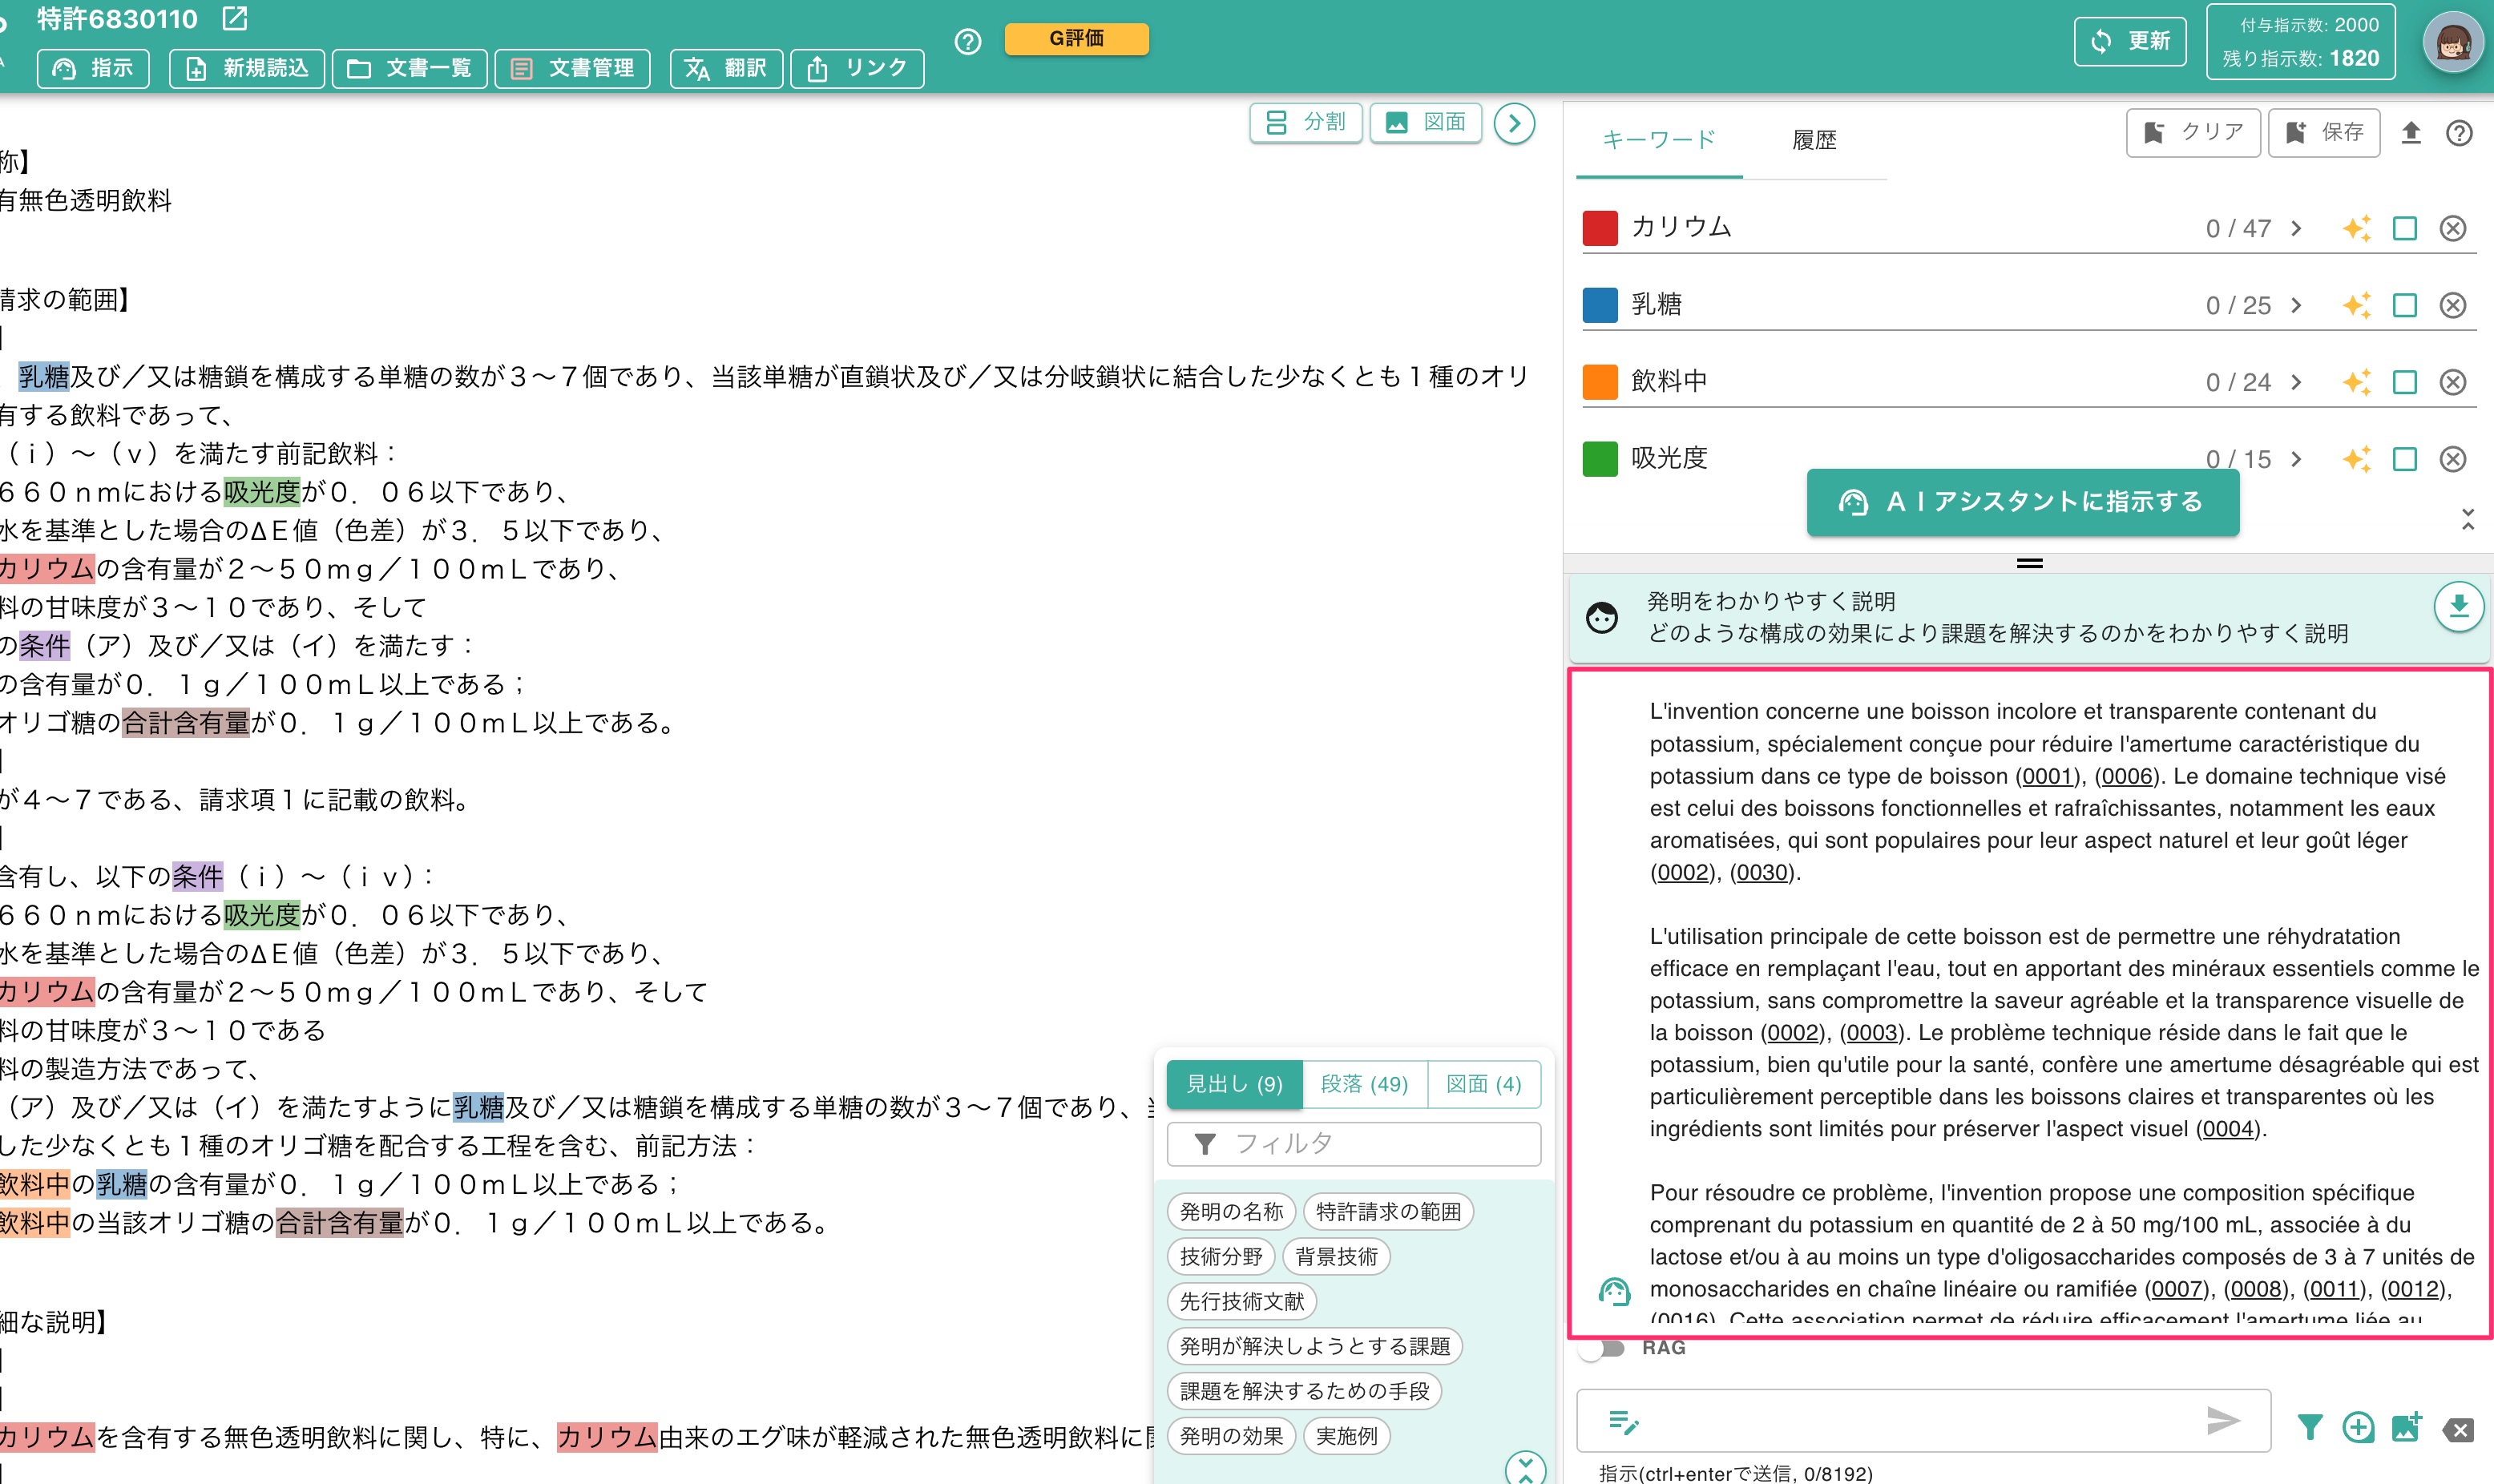Toggle checkbox for 吸光度 keyword
The width and height of the screenshot is (2494, 1484).
tap(2405, 459)
